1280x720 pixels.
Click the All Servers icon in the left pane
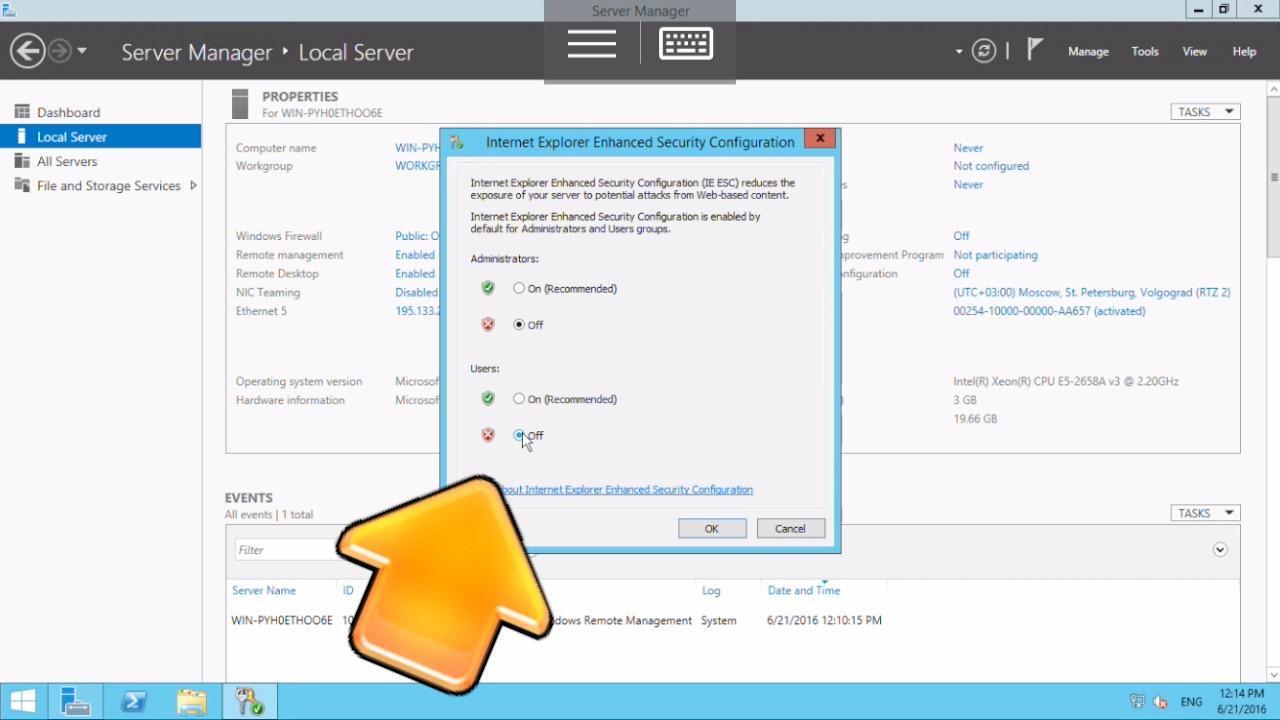pyautogui.click(x=22, y=161)
